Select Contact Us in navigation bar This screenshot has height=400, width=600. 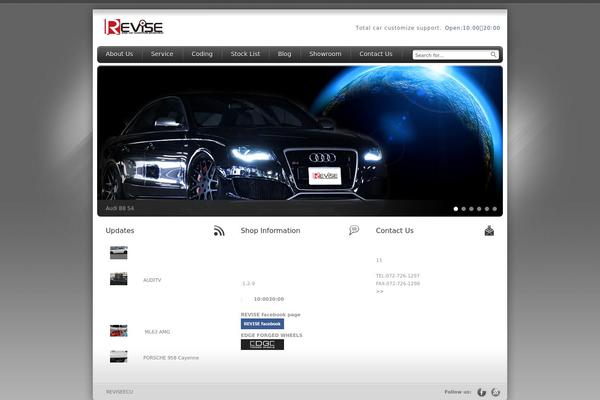376,54
